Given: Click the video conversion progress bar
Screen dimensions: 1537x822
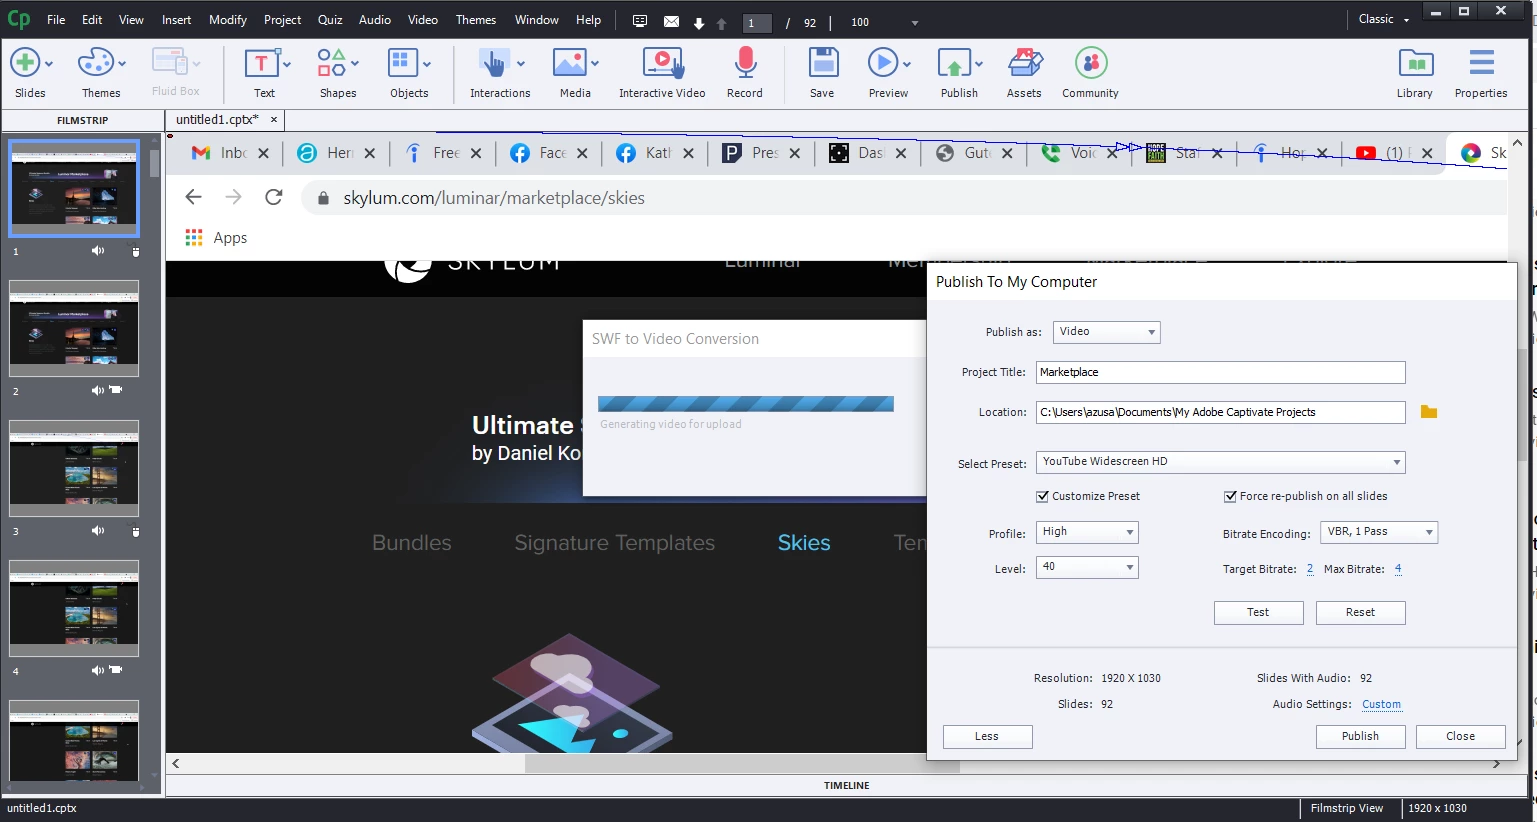Looking at the screenshot, I should point(745,404).
